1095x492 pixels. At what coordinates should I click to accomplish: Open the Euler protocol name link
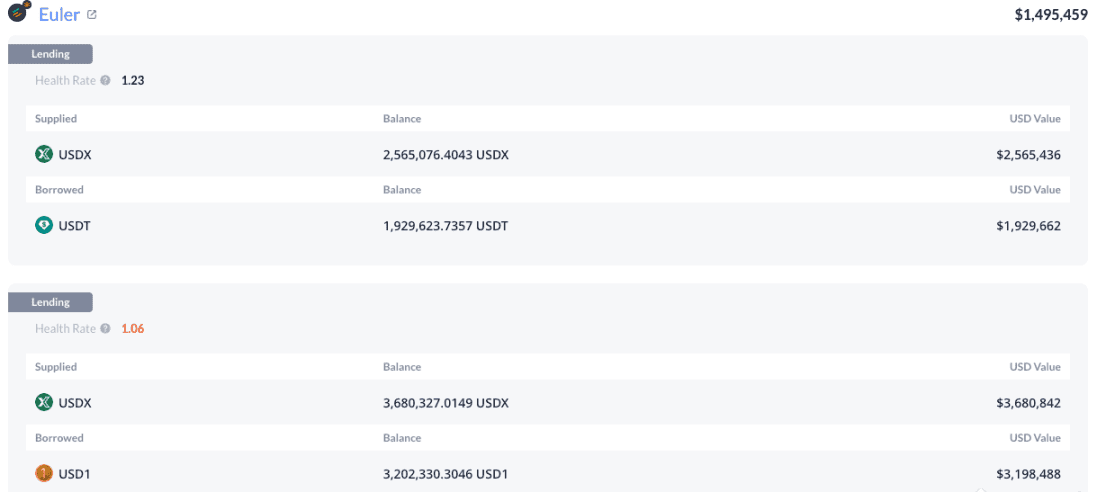(x=59, y=15)
